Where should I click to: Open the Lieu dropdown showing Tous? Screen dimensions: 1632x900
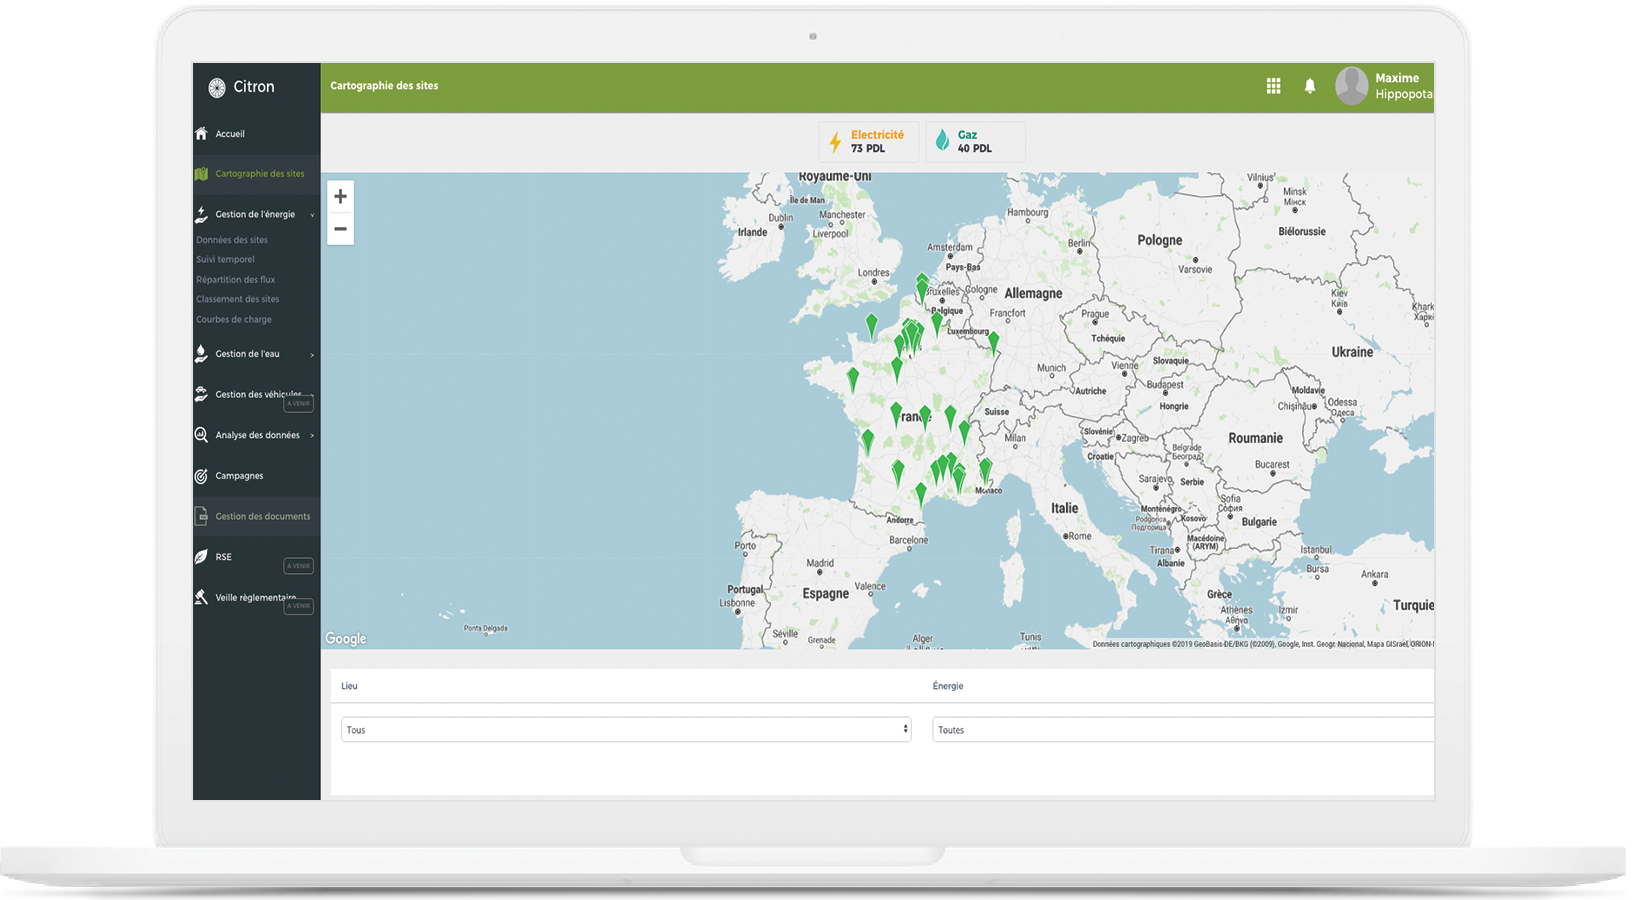(x=625, y=729)
